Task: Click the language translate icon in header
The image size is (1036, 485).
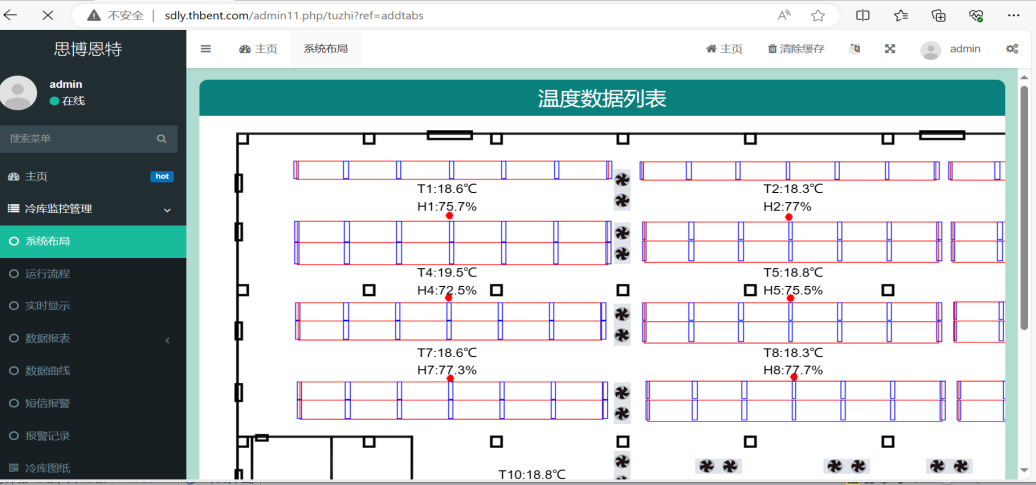Action: [855, 49]
